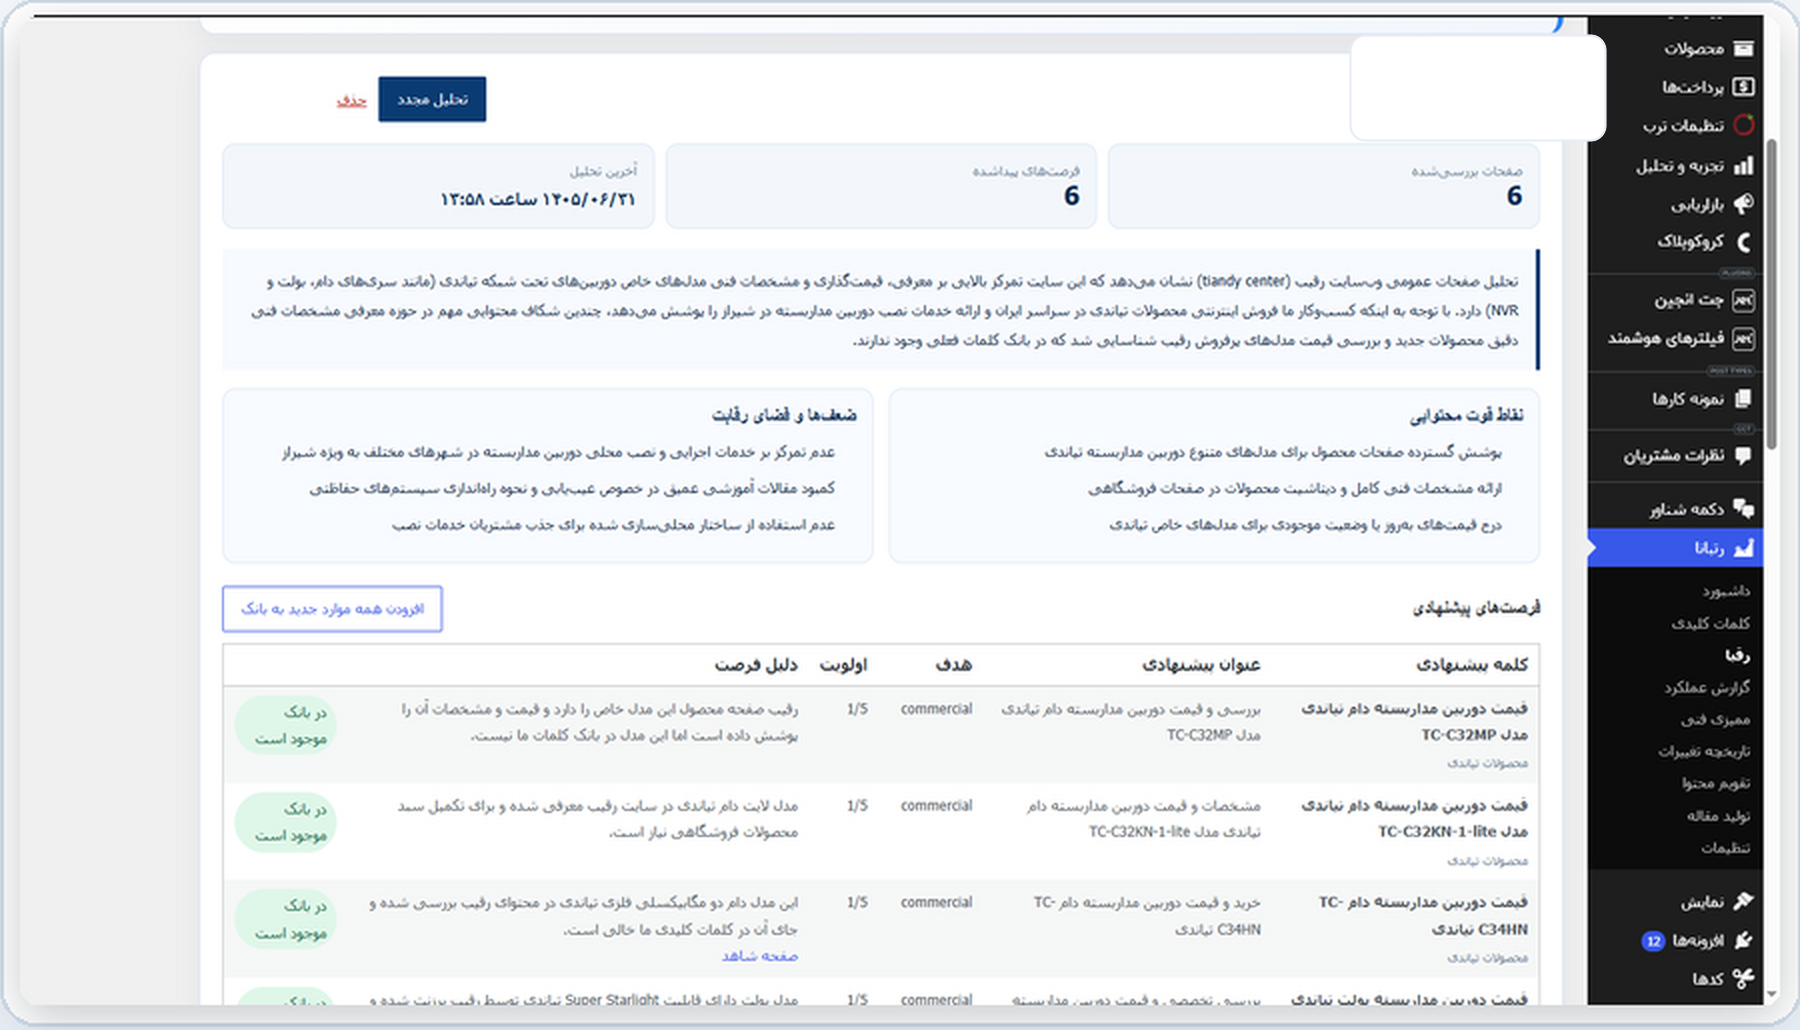
Task: Click the اولویت column header
Action: click(x=843, y=665)
